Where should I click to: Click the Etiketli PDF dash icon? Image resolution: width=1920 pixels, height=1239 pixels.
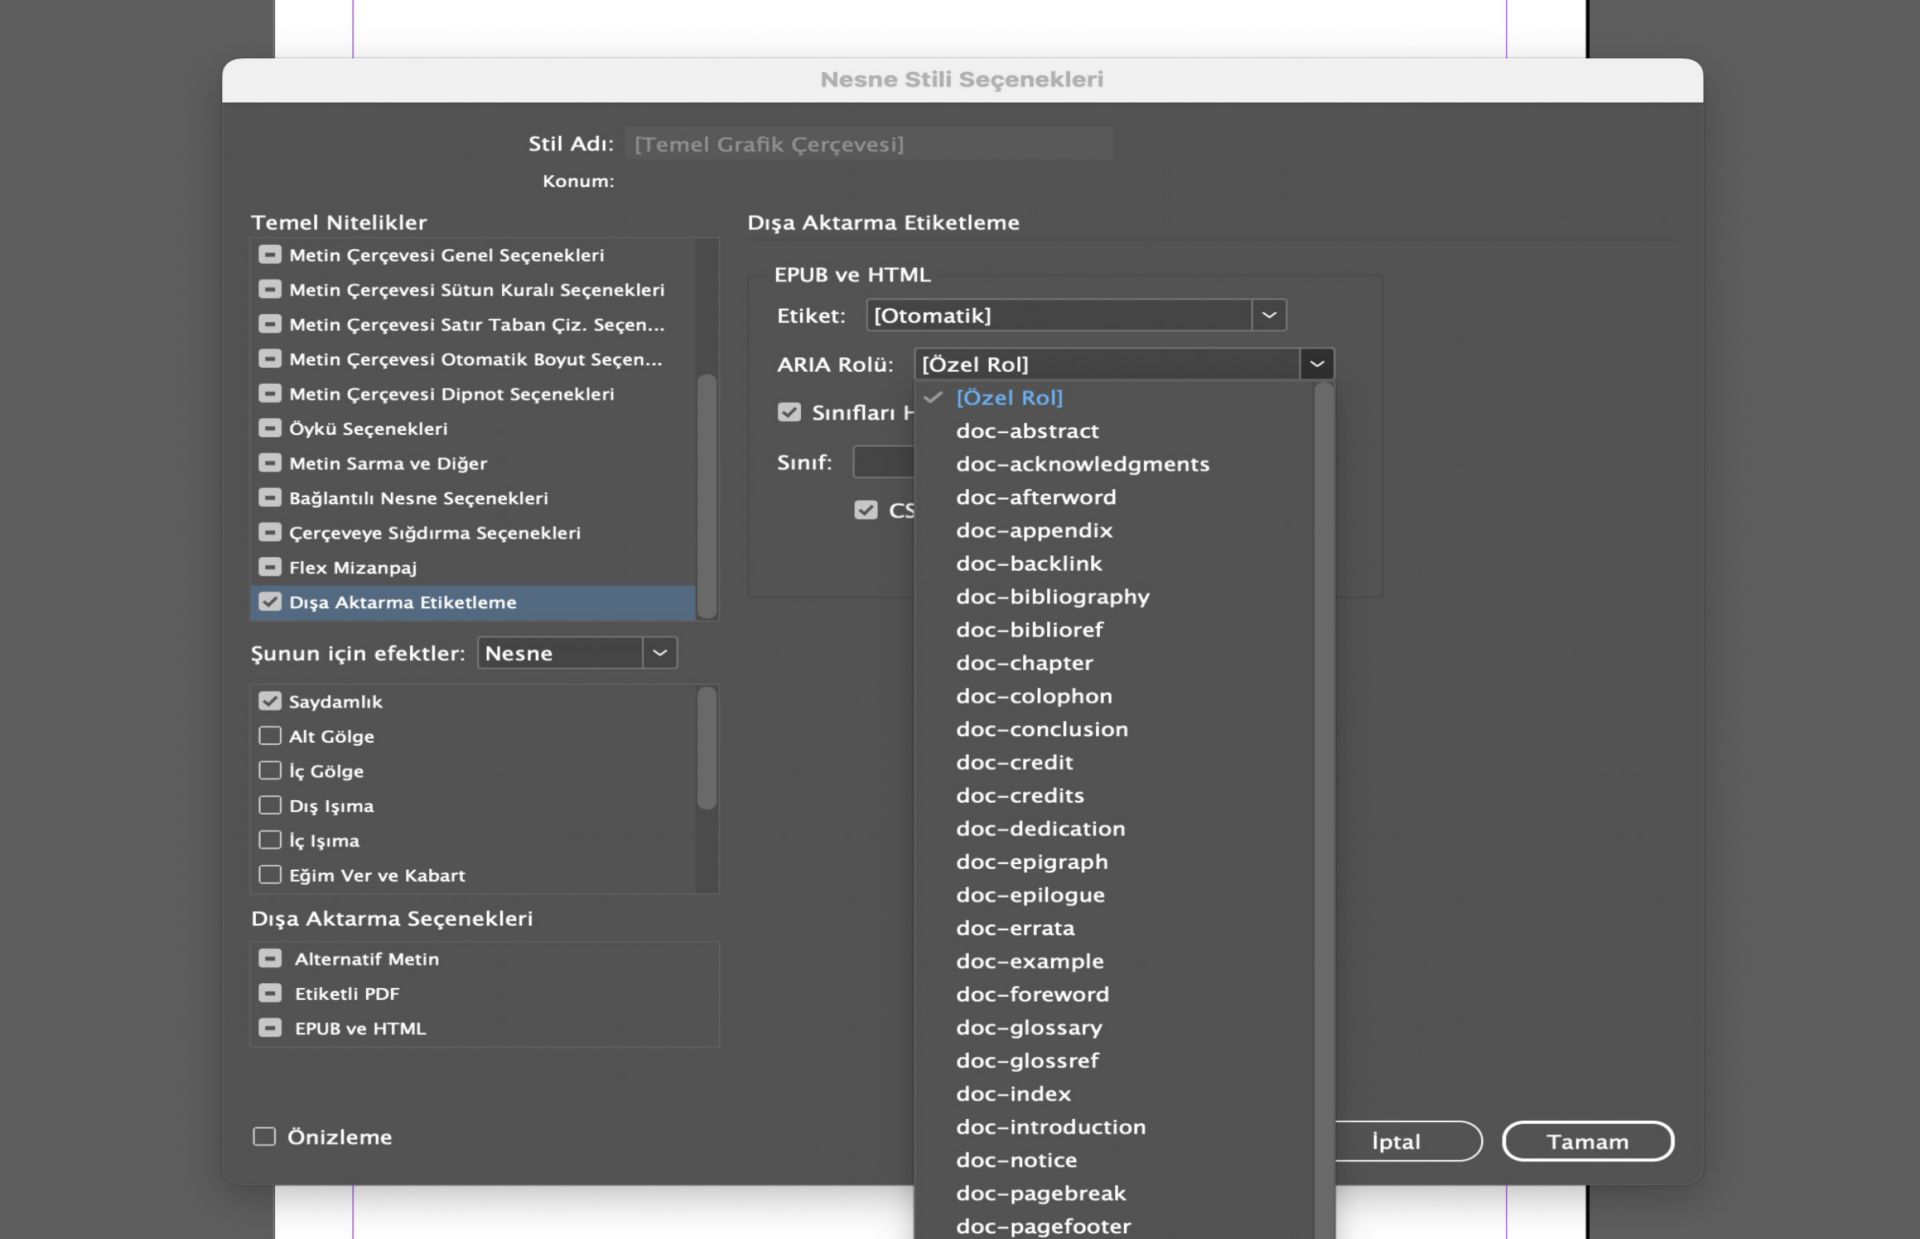click(x=270, y=993)
